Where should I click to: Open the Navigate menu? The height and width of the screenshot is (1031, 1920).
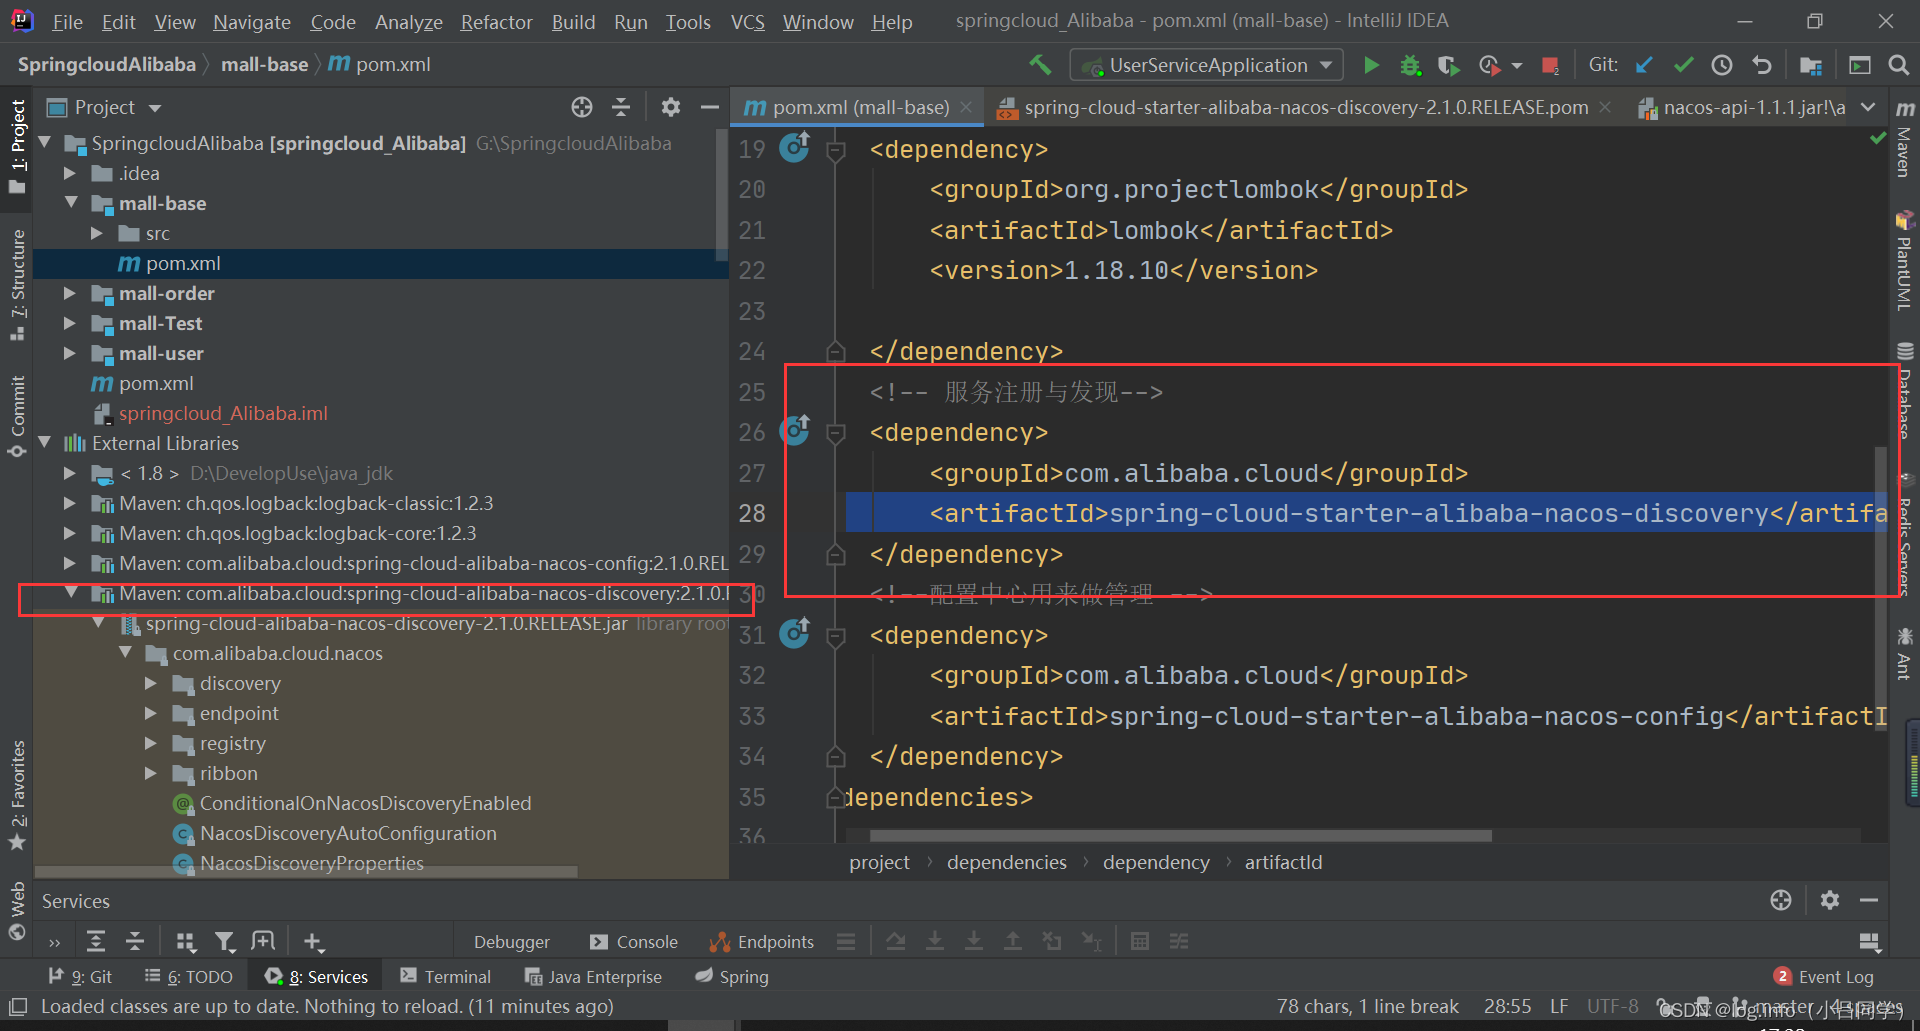252,21
